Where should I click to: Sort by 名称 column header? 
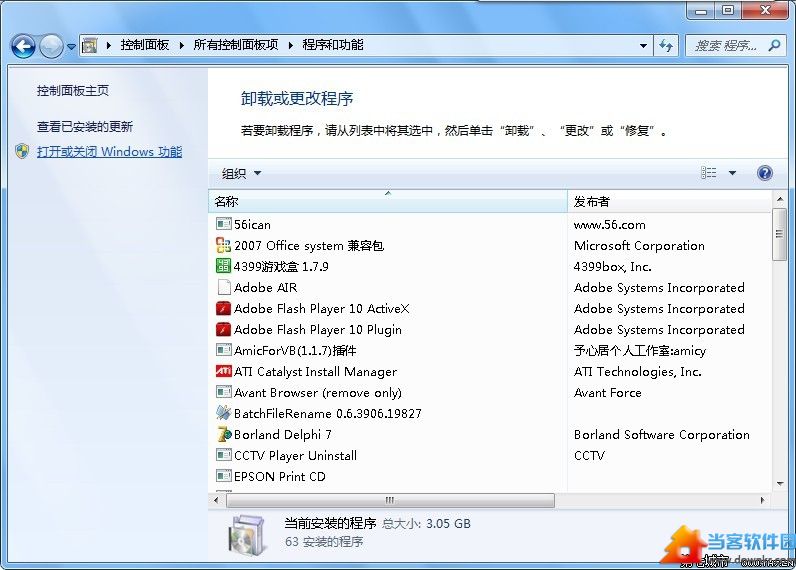point(388,202)
